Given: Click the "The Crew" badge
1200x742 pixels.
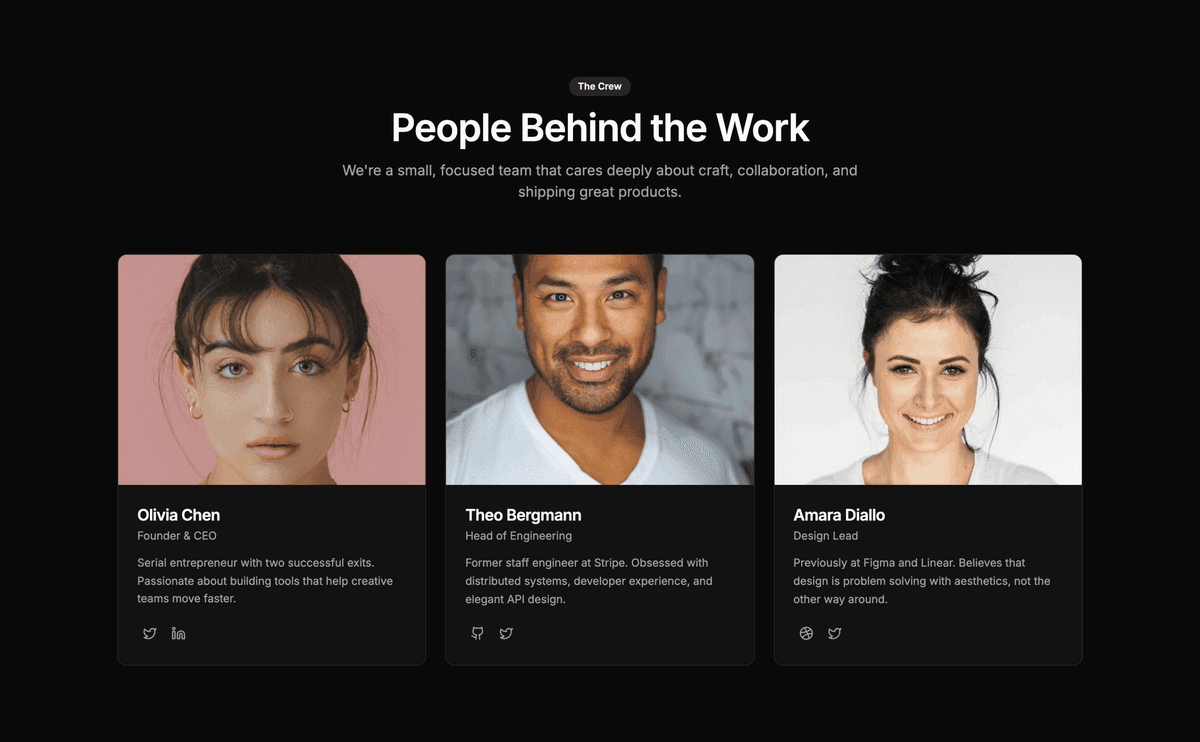Looking at the screenshot, I should [600, 87].
